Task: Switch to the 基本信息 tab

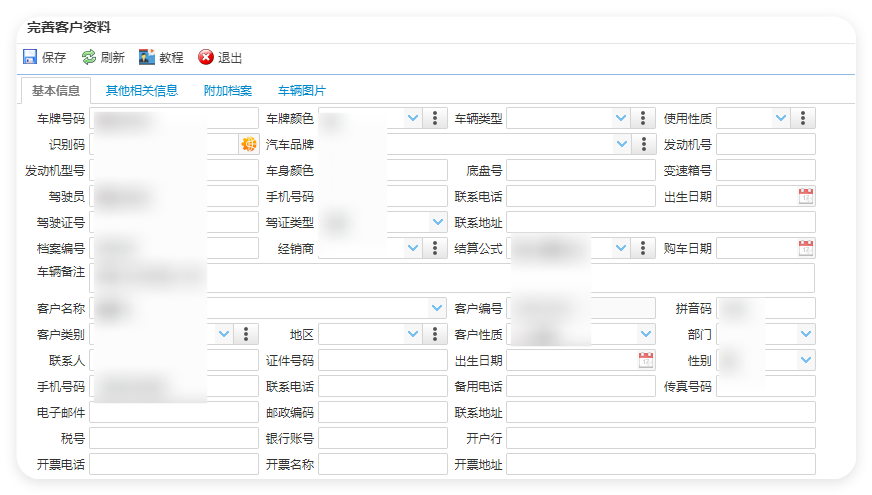Action: coord(56,91)
